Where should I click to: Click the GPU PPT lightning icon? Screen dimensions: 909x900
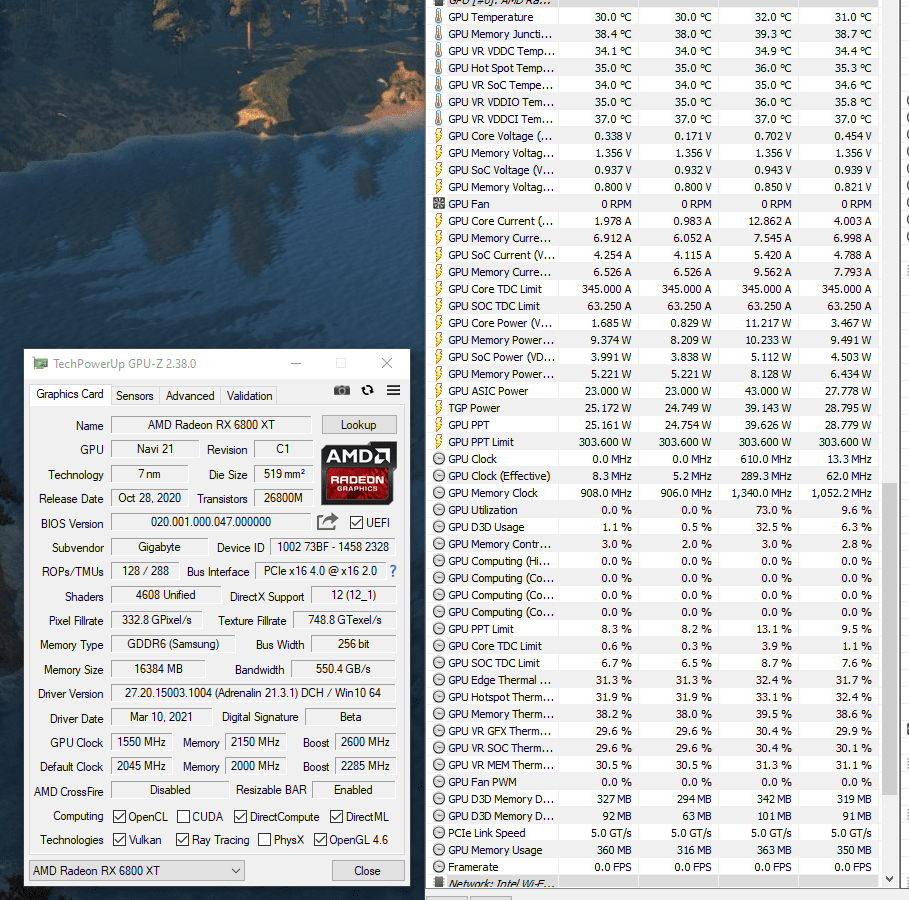(439, 424)
